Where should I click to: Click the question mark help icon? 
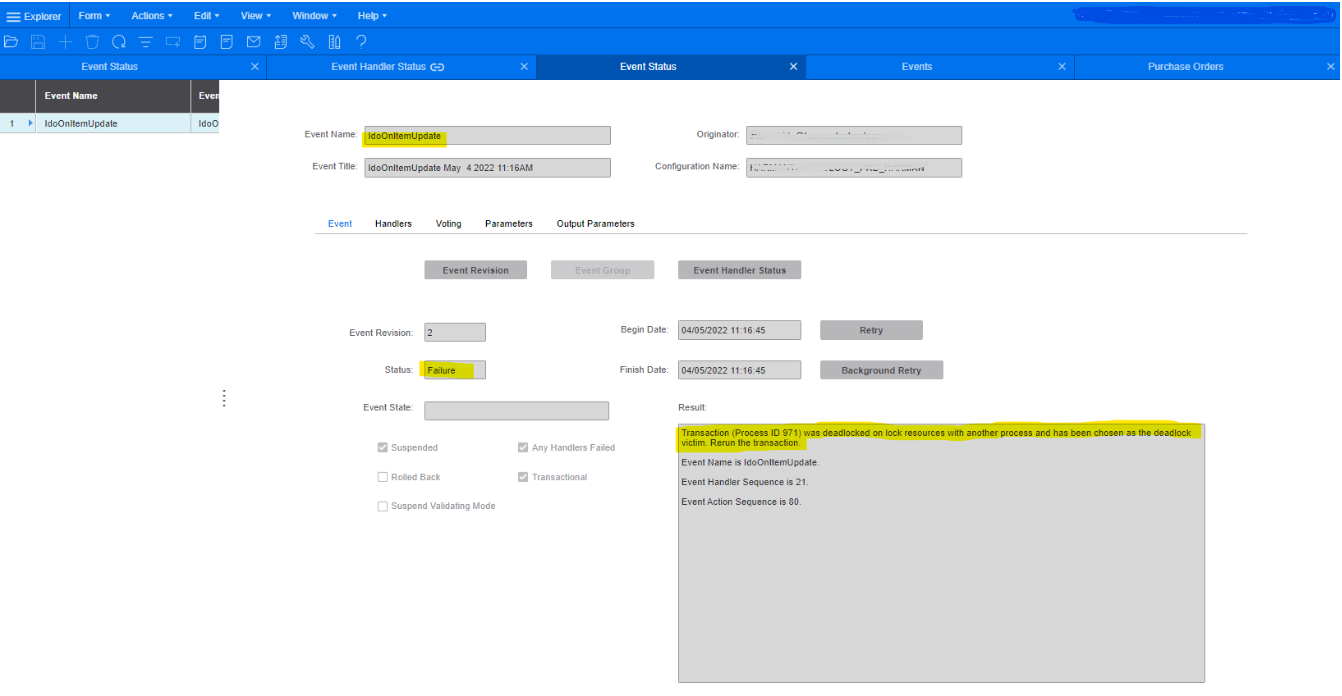click(x=361, y=41)
